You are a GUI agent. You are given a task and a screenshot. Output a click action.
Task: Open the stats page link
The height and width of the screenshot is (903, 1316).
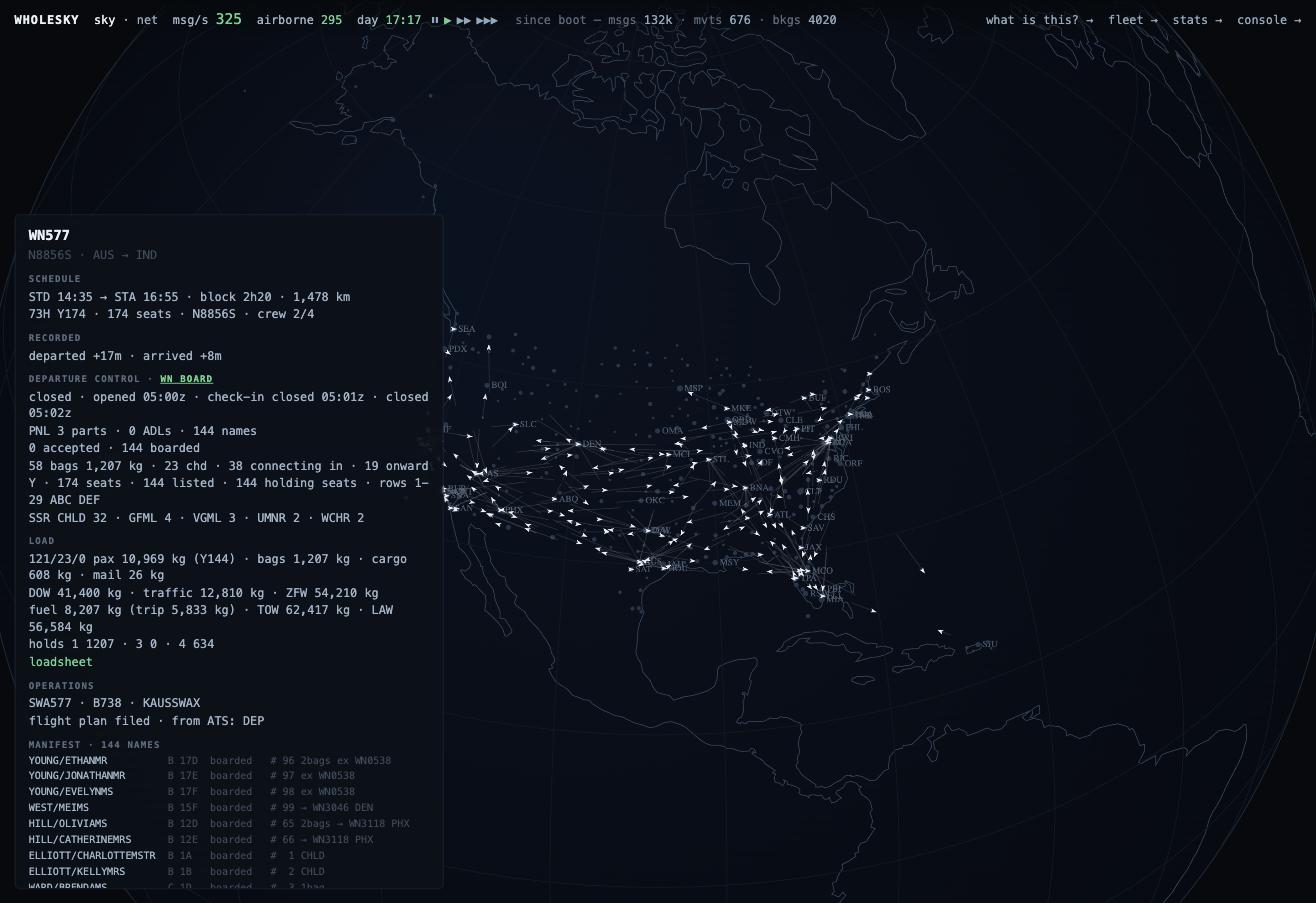pos(1197,20)
